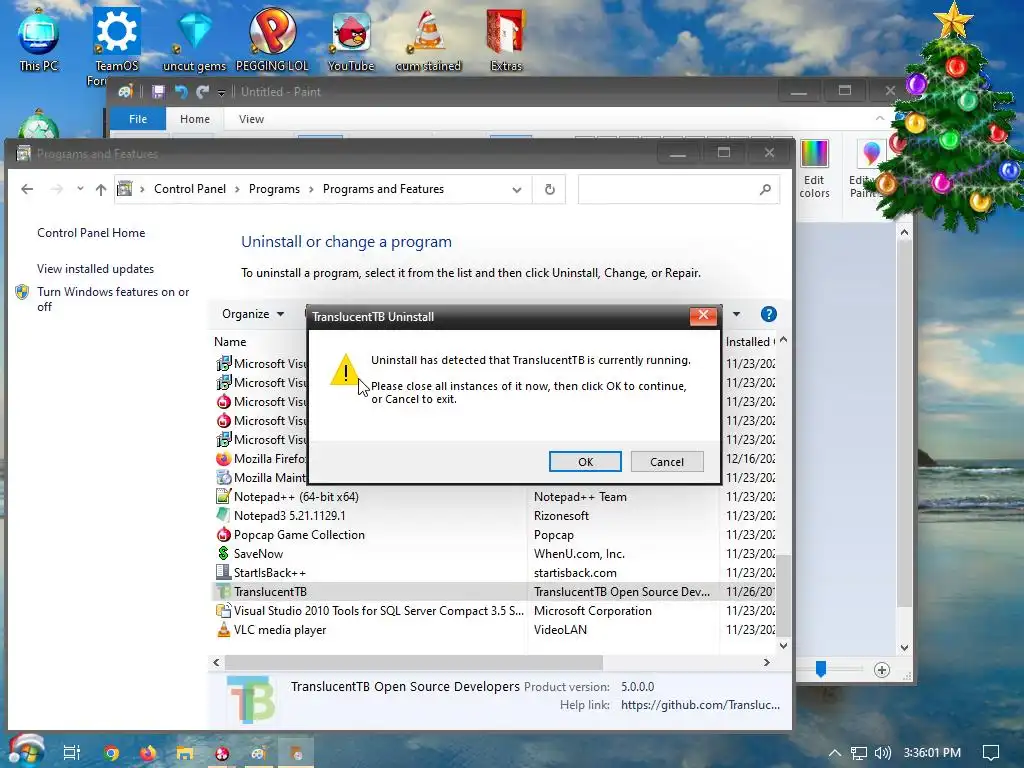The width and height of the screenshot is (1024, 768).
Task: Open recent locations dropdown arrow
Action: [x=80, y=189]
